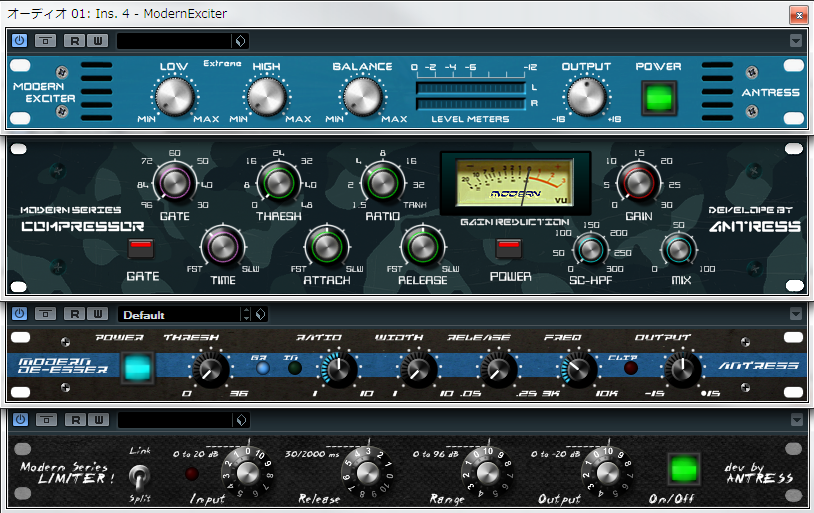
Task: Open preset management icon on De-Esser header
Action: tap(261, 315)
